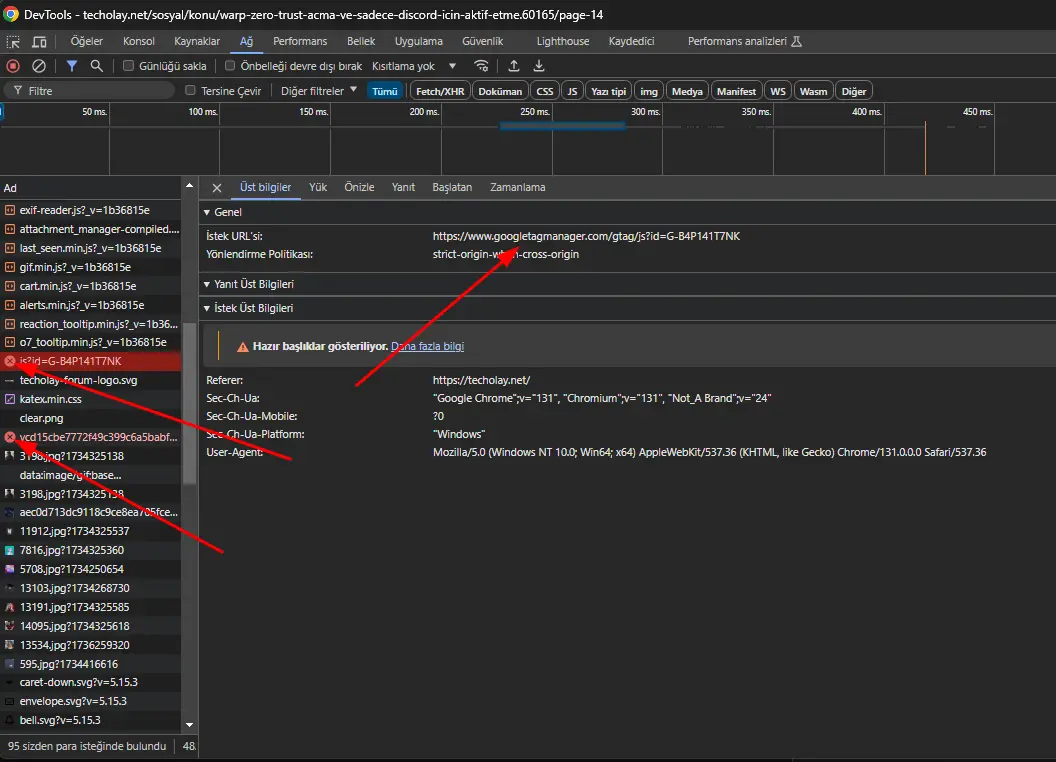Switch to the Öğeler panel

[87, 41]
